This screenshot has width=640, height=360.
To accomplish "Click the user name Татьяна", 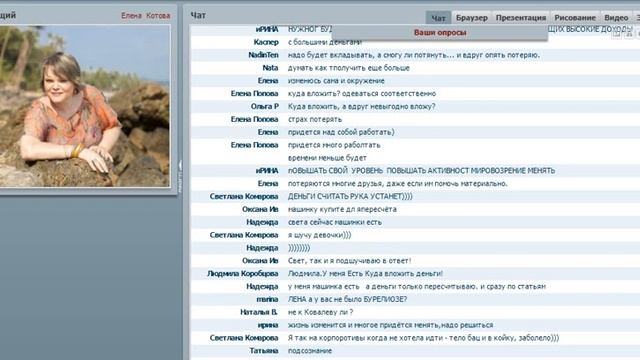I will 264,351.
